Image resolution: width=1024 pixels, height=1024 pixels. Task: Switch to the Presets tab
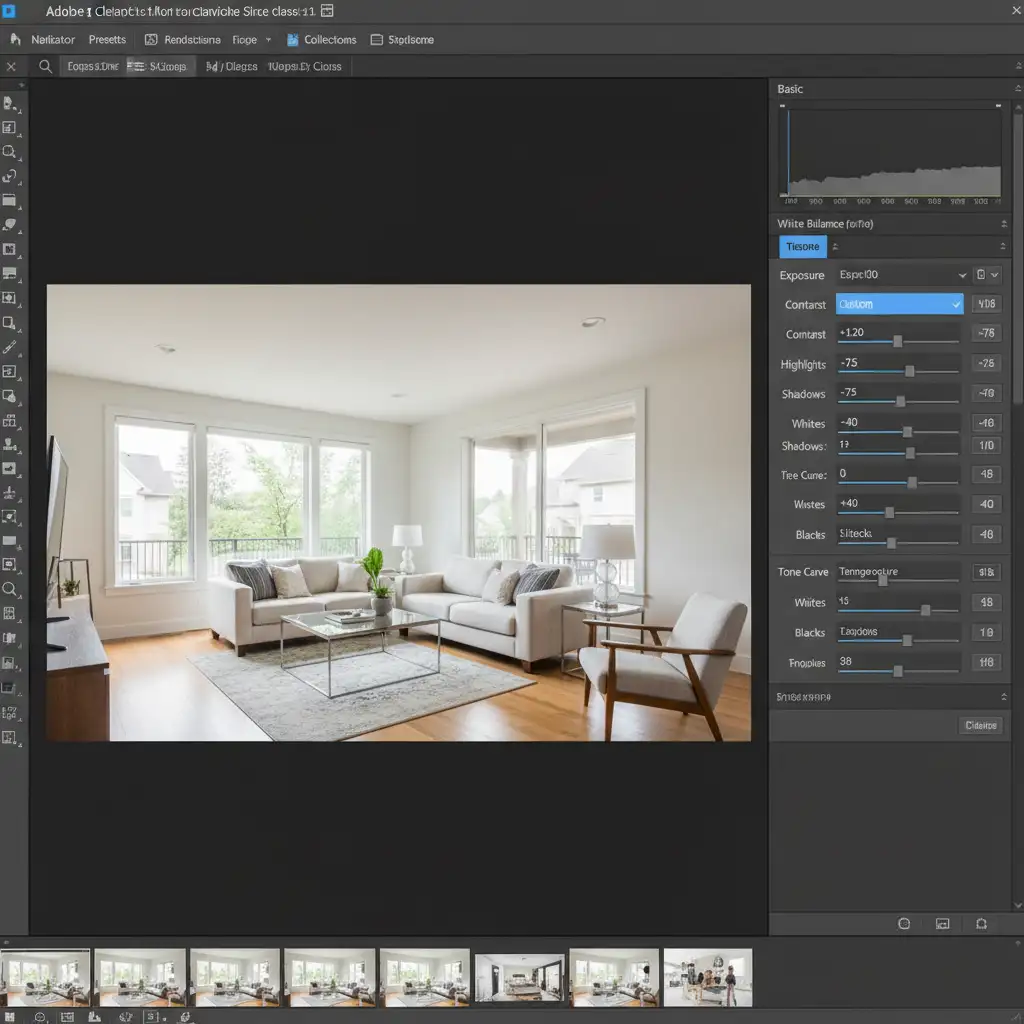pyautogui.click(x=107, y=40)
